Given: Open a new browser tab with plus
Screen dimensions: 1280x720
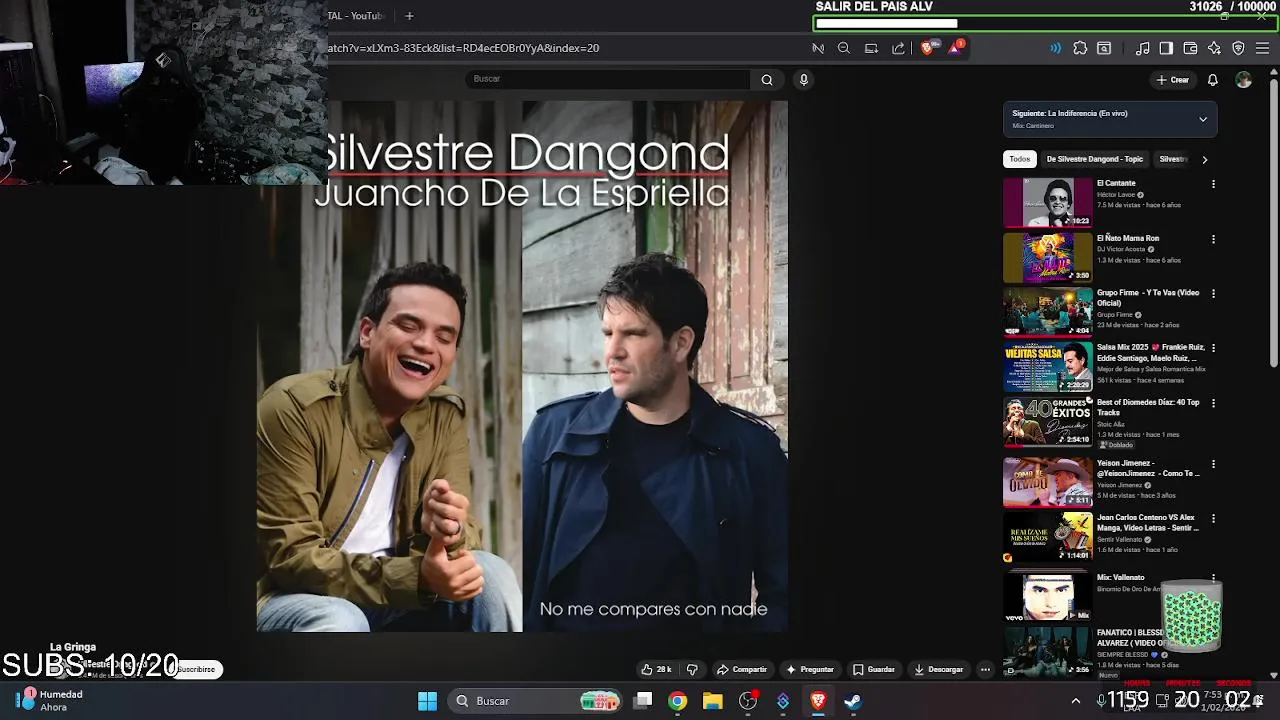Looking at the screenshot, I should click(x=409, y=16).
